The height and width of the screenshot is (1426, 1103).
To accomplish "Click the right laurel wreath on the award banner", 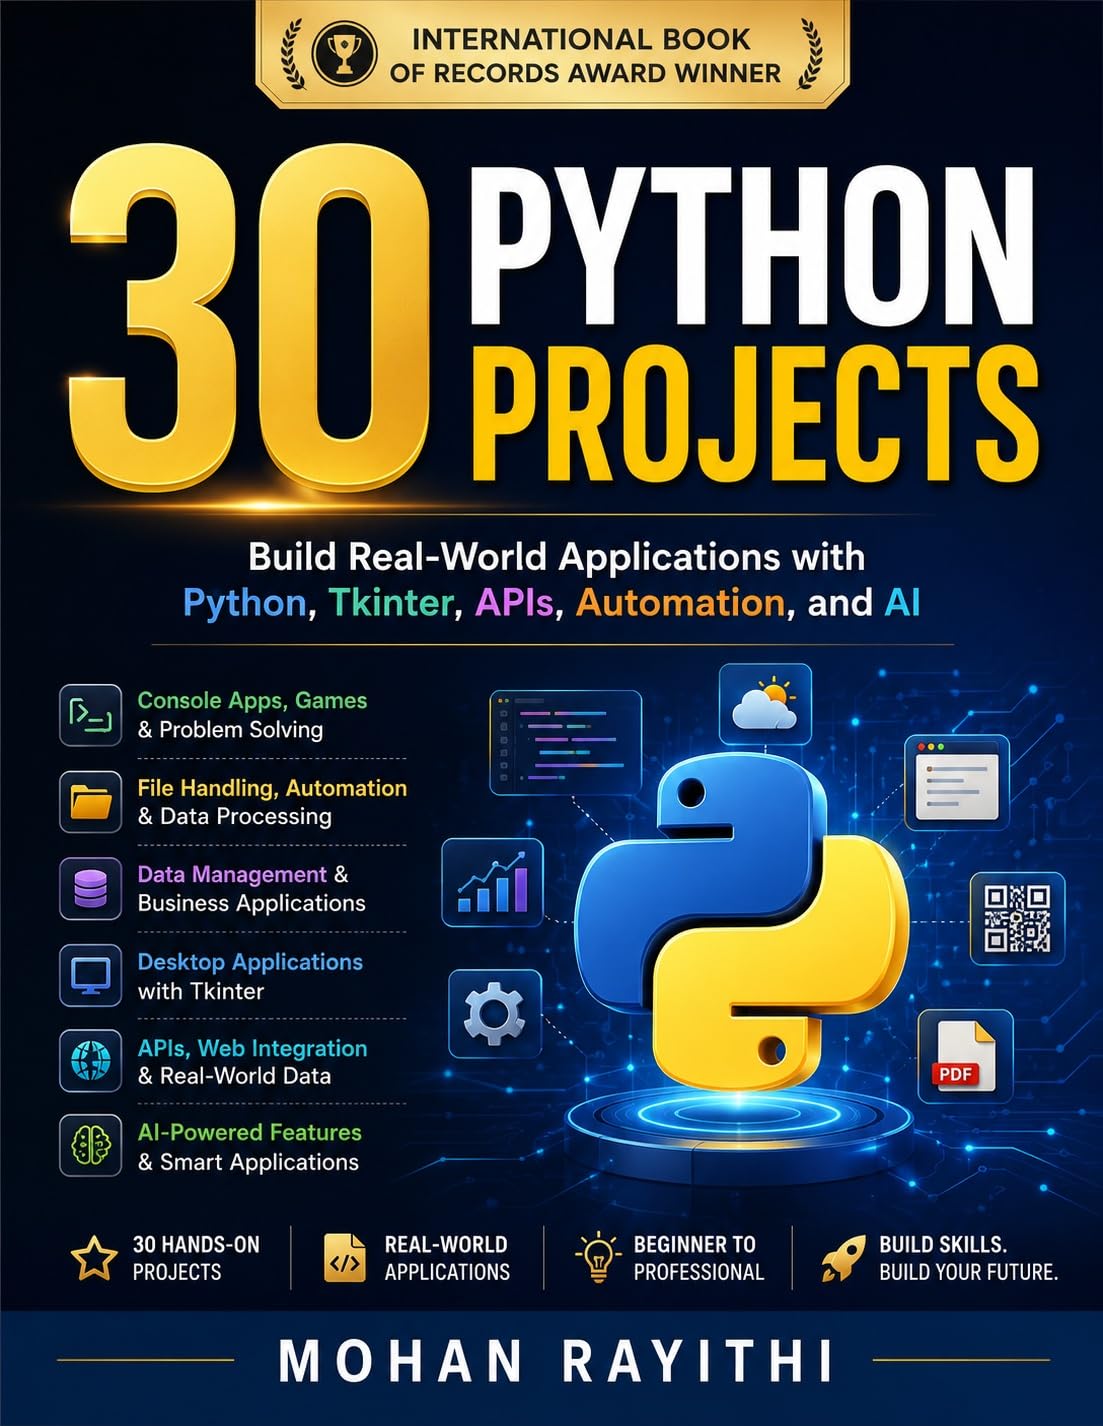I will (x=811, y=52).
